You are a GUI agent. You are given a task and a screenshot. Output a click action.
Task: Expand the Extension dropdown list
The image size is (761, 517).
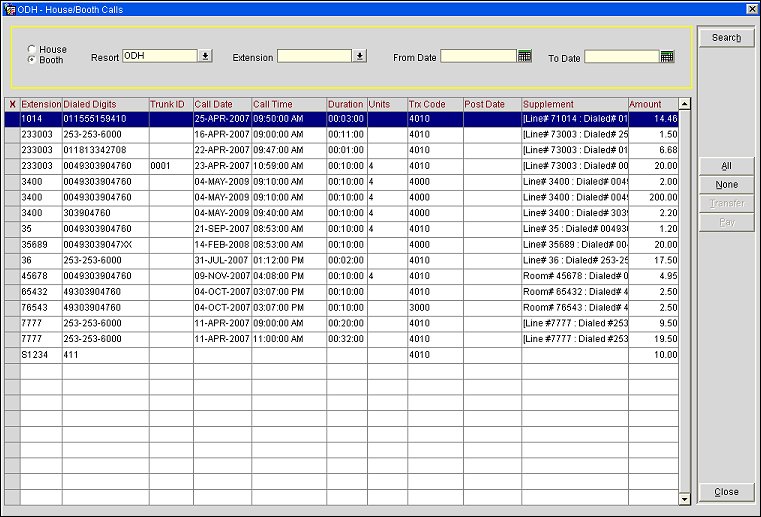360,57
